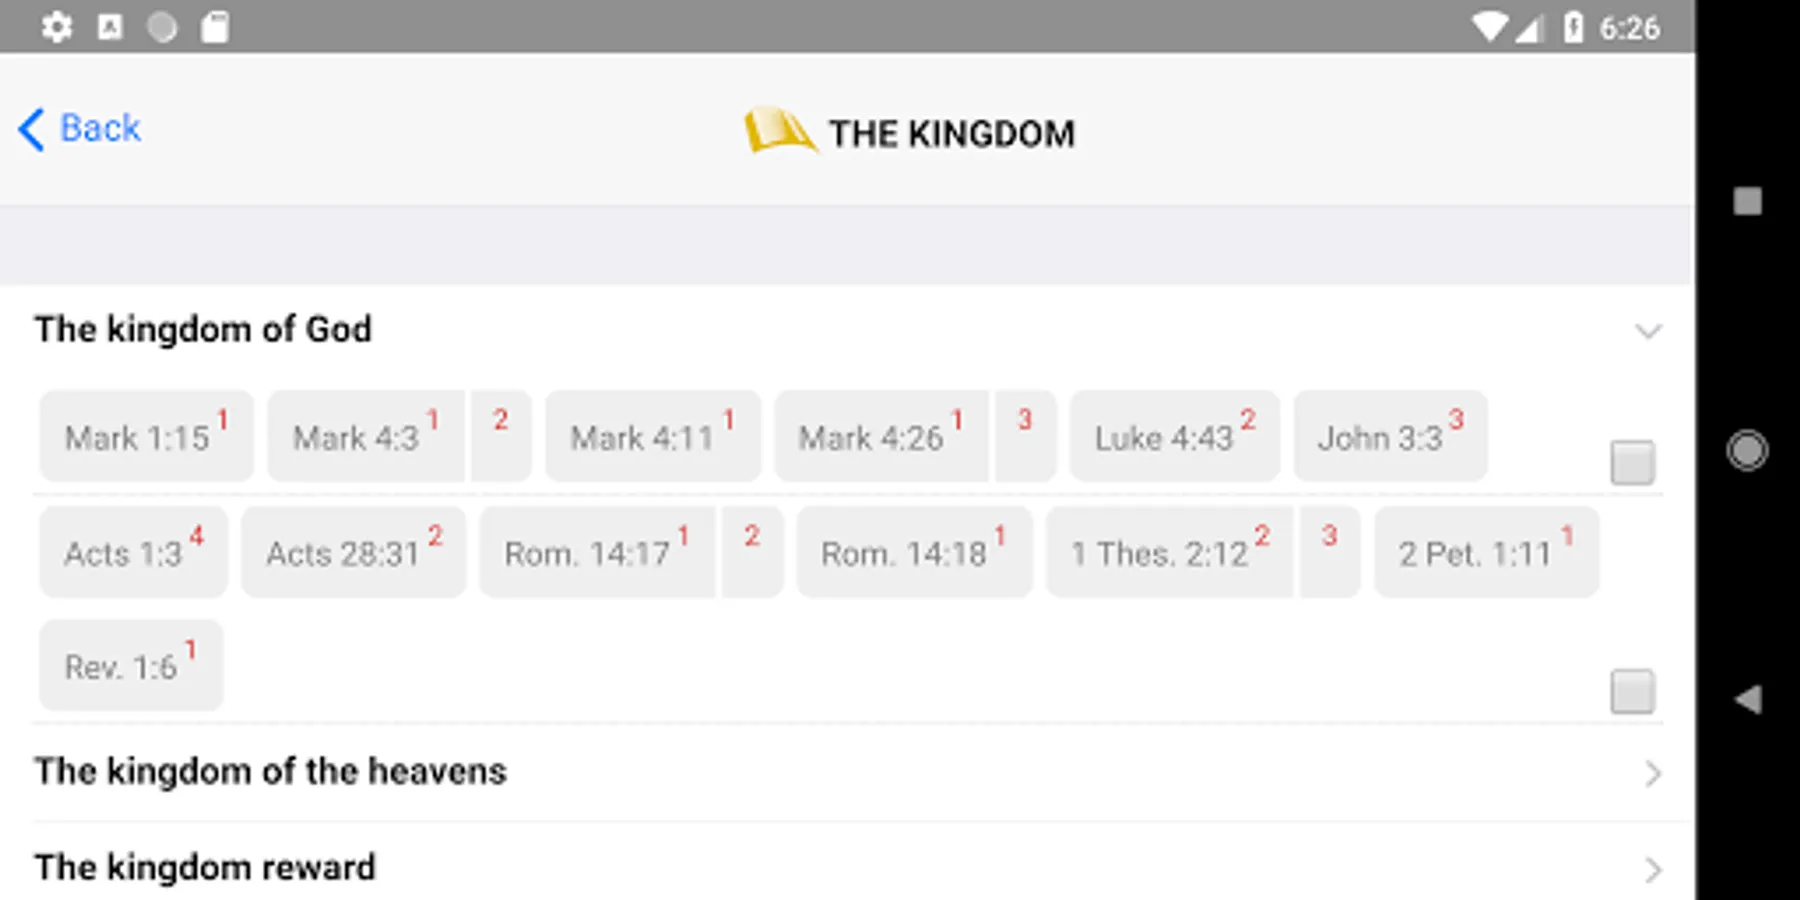Tap the battery status icon
The width and height of the screenshot is (1800, 900).
pos(1573,27)
